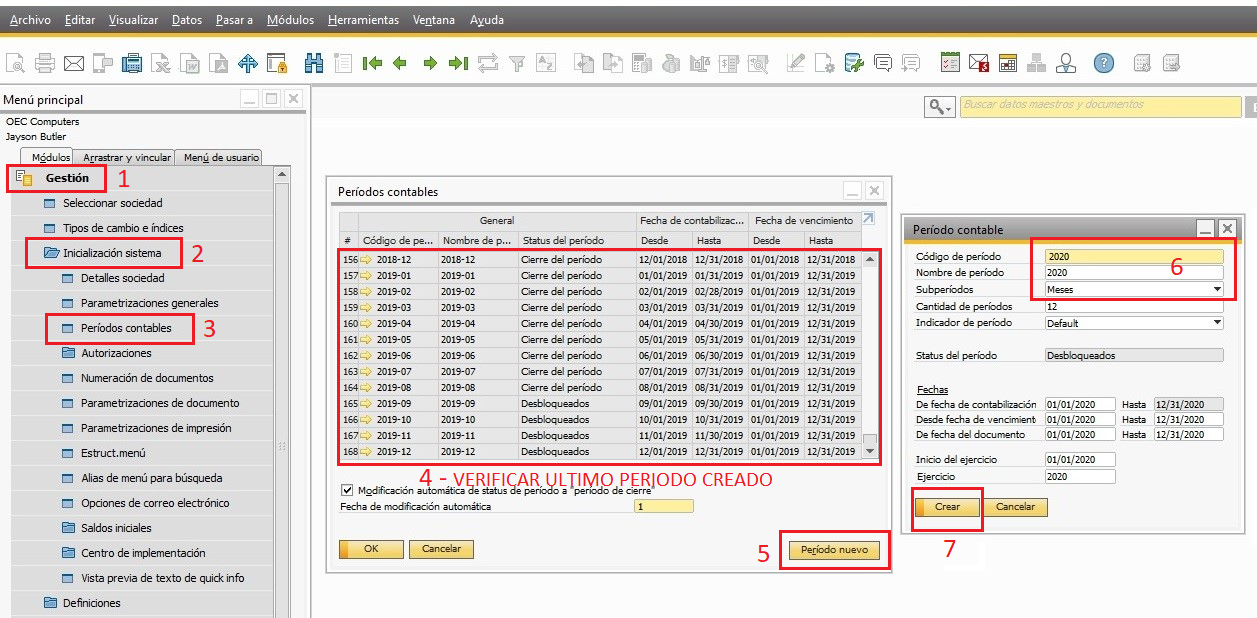
Task: Click the Crear button
Action: coord(947,507)
